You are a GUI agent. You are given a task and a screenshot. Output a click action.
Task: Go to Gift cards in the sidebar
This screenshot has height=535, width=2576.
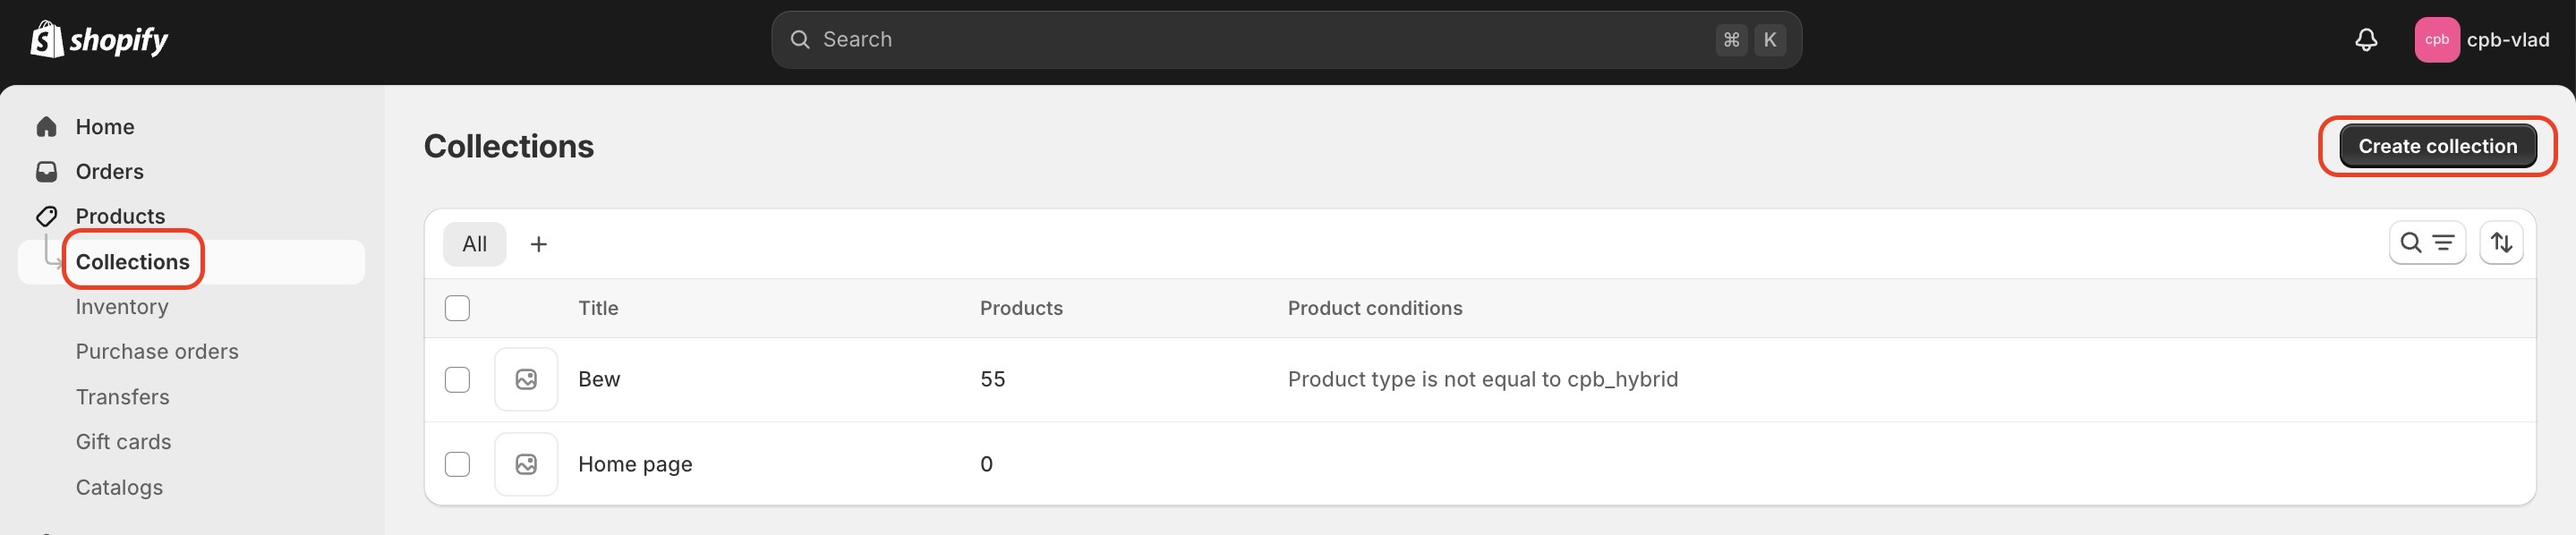[x=123, y=442]
